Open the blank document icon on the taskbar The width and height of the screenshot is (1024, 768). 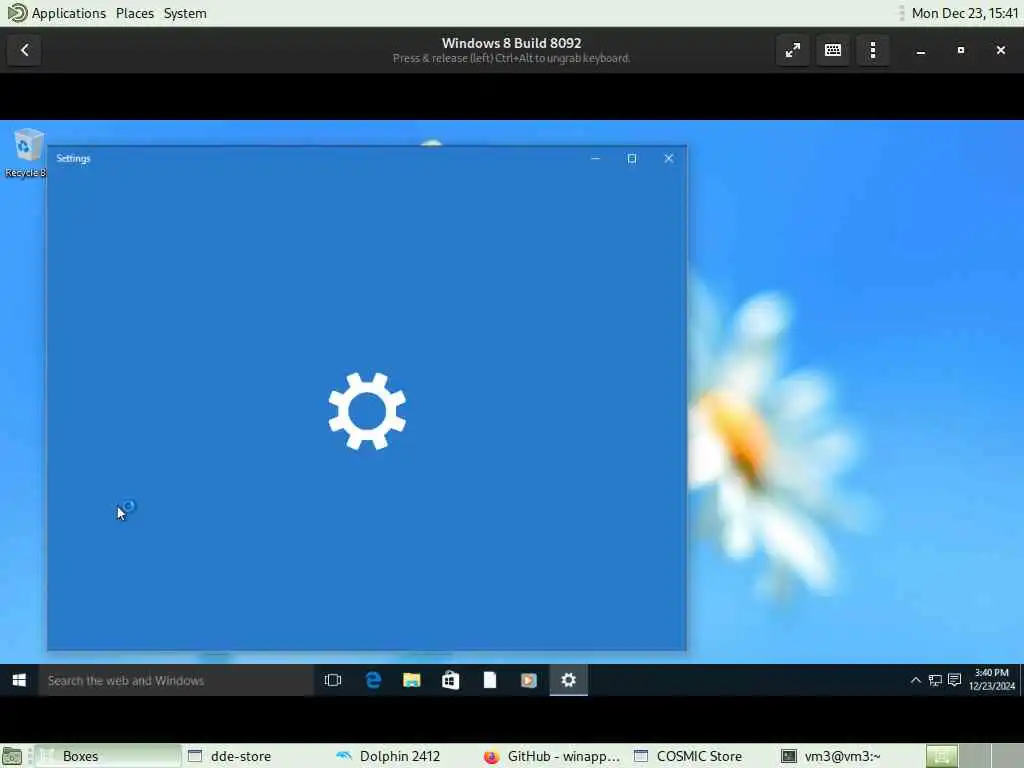(x=490, y=680)
